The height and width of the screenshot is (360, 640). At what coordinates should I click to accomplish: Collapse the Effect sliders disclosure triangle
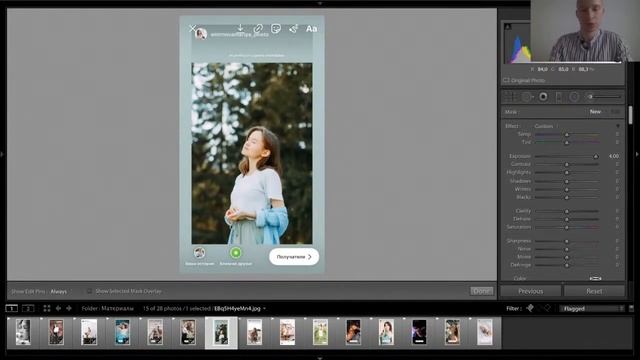tap(618, 126)
